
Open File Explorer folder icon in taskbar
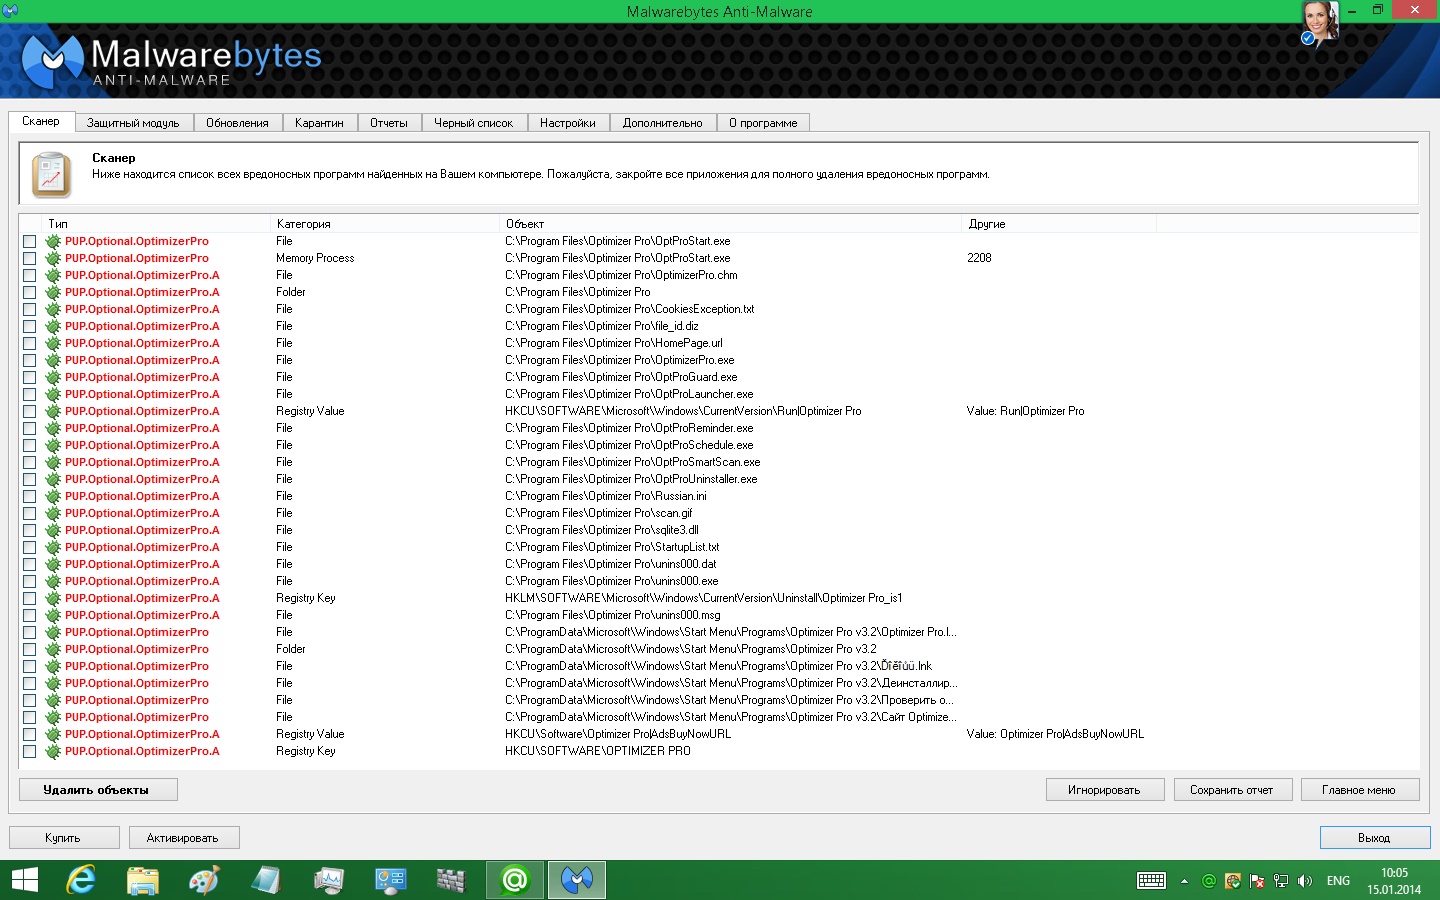tap(143, 880)
